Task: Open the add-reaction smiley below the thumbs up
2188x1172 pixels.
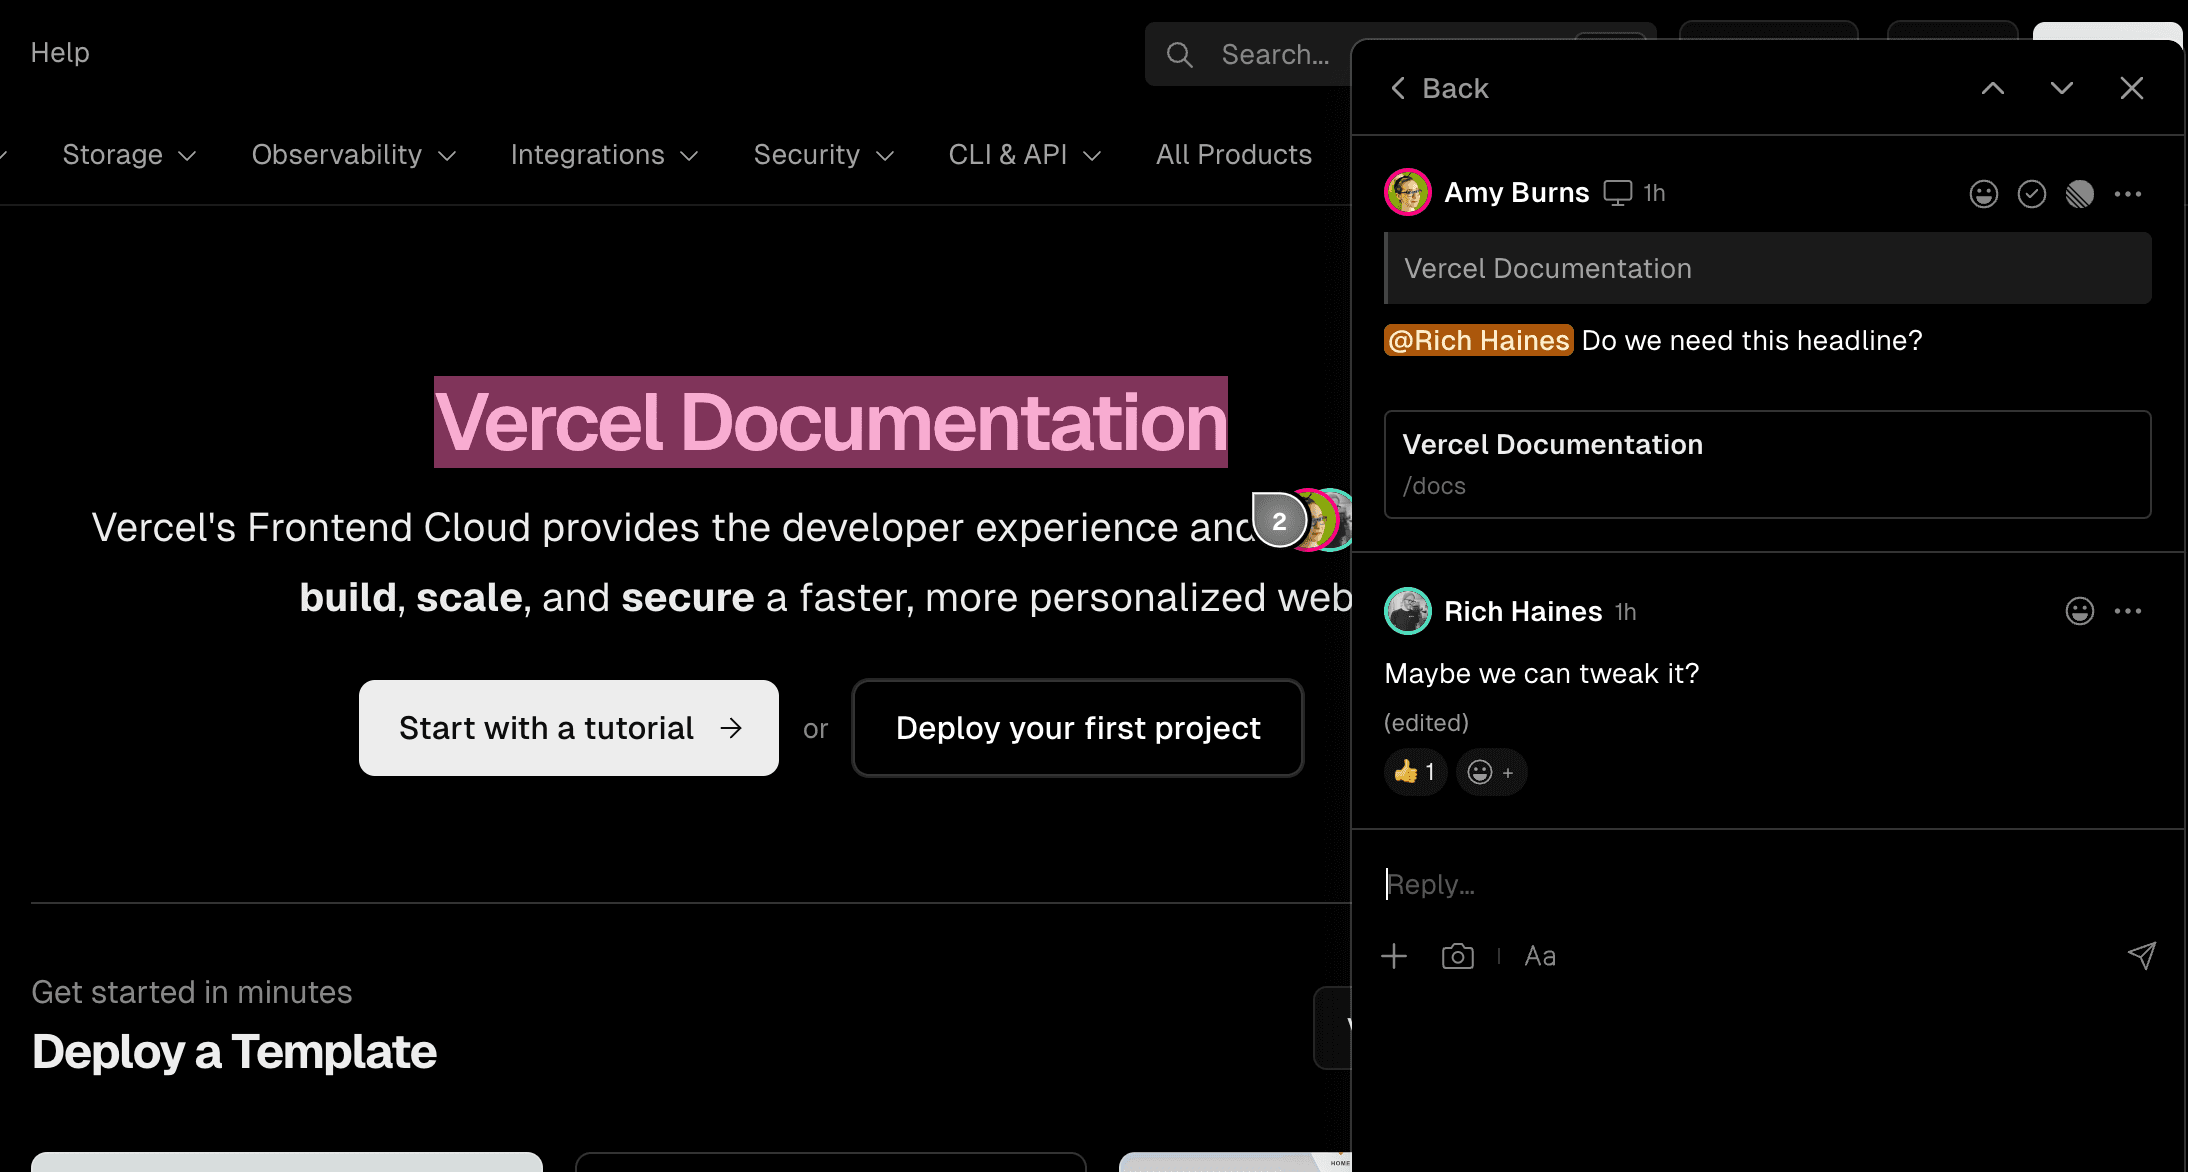Action: [x=1490, y=771]
